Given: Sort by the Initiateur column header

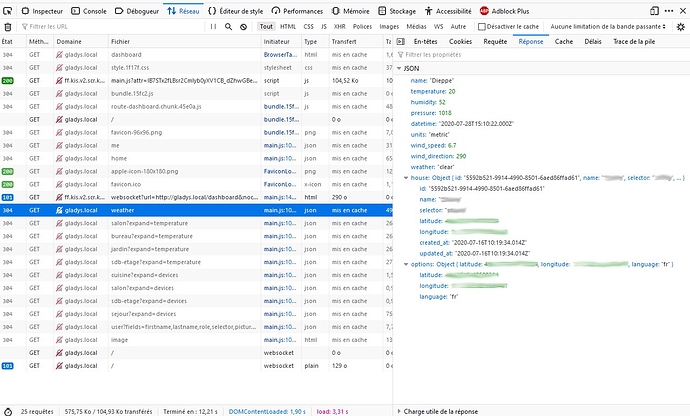Looking at the screenshot, I should tap(281, 41).
